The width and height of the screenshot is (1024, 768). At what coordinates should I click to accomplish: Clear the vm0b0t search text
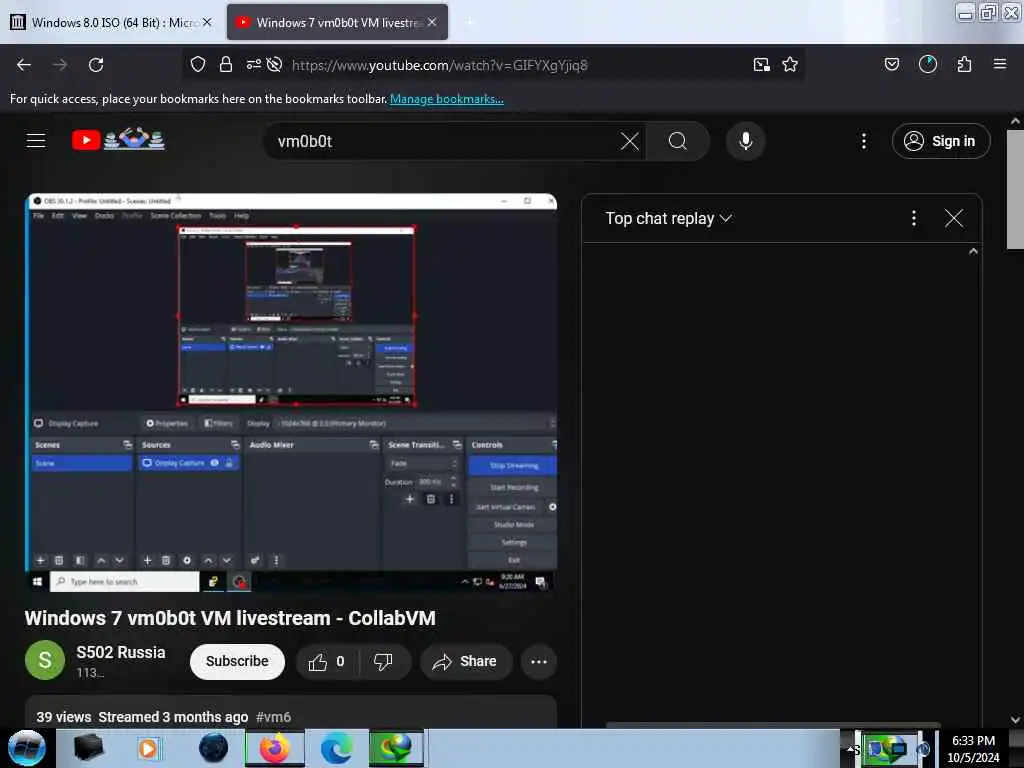[x=630, y=141]
